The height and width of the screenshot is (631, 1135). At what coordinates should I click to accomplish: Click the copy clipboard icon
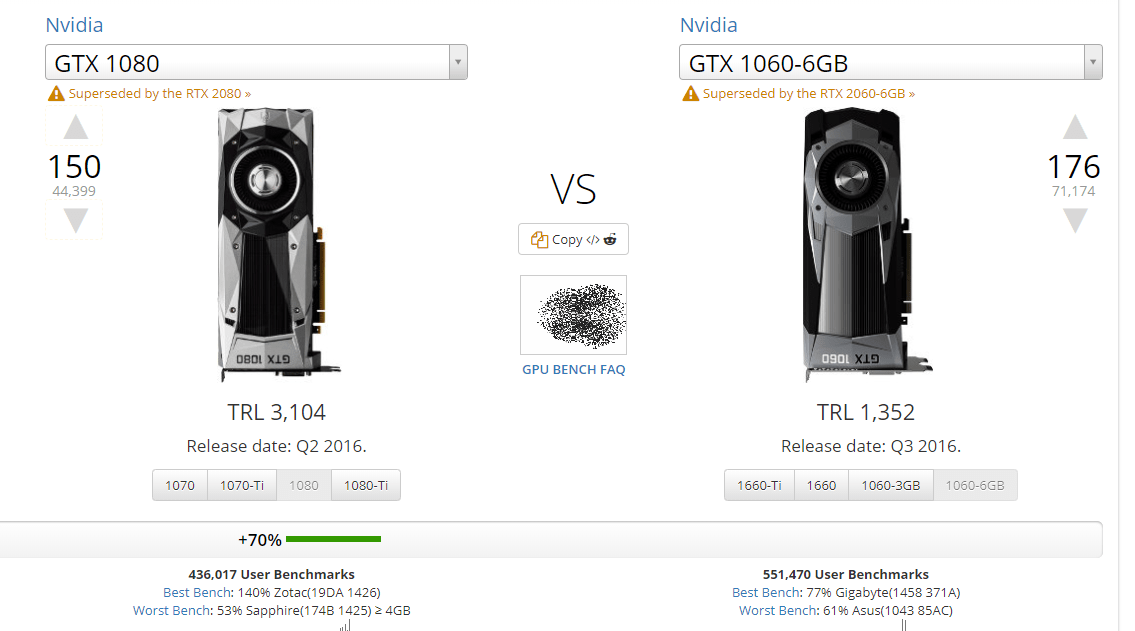tap(539, 239)
